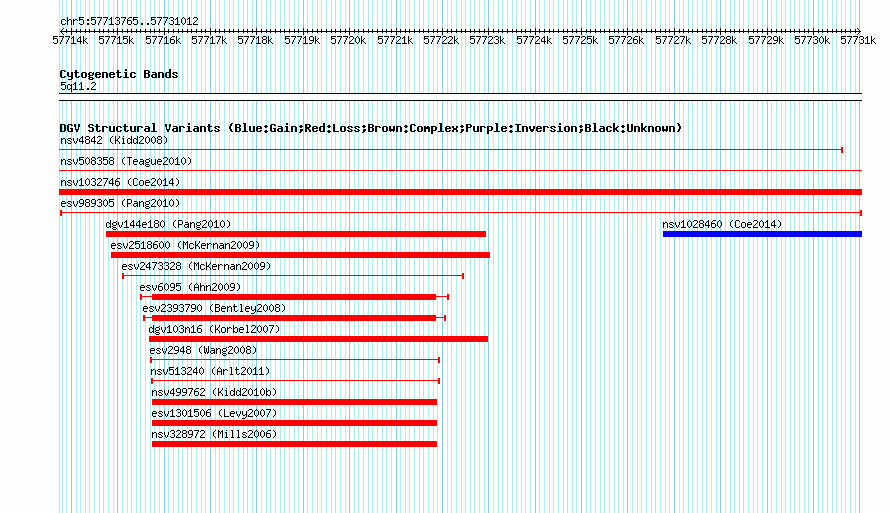
Task: Click the esv2473328 thin red line
Action: [x=293, y=276]
